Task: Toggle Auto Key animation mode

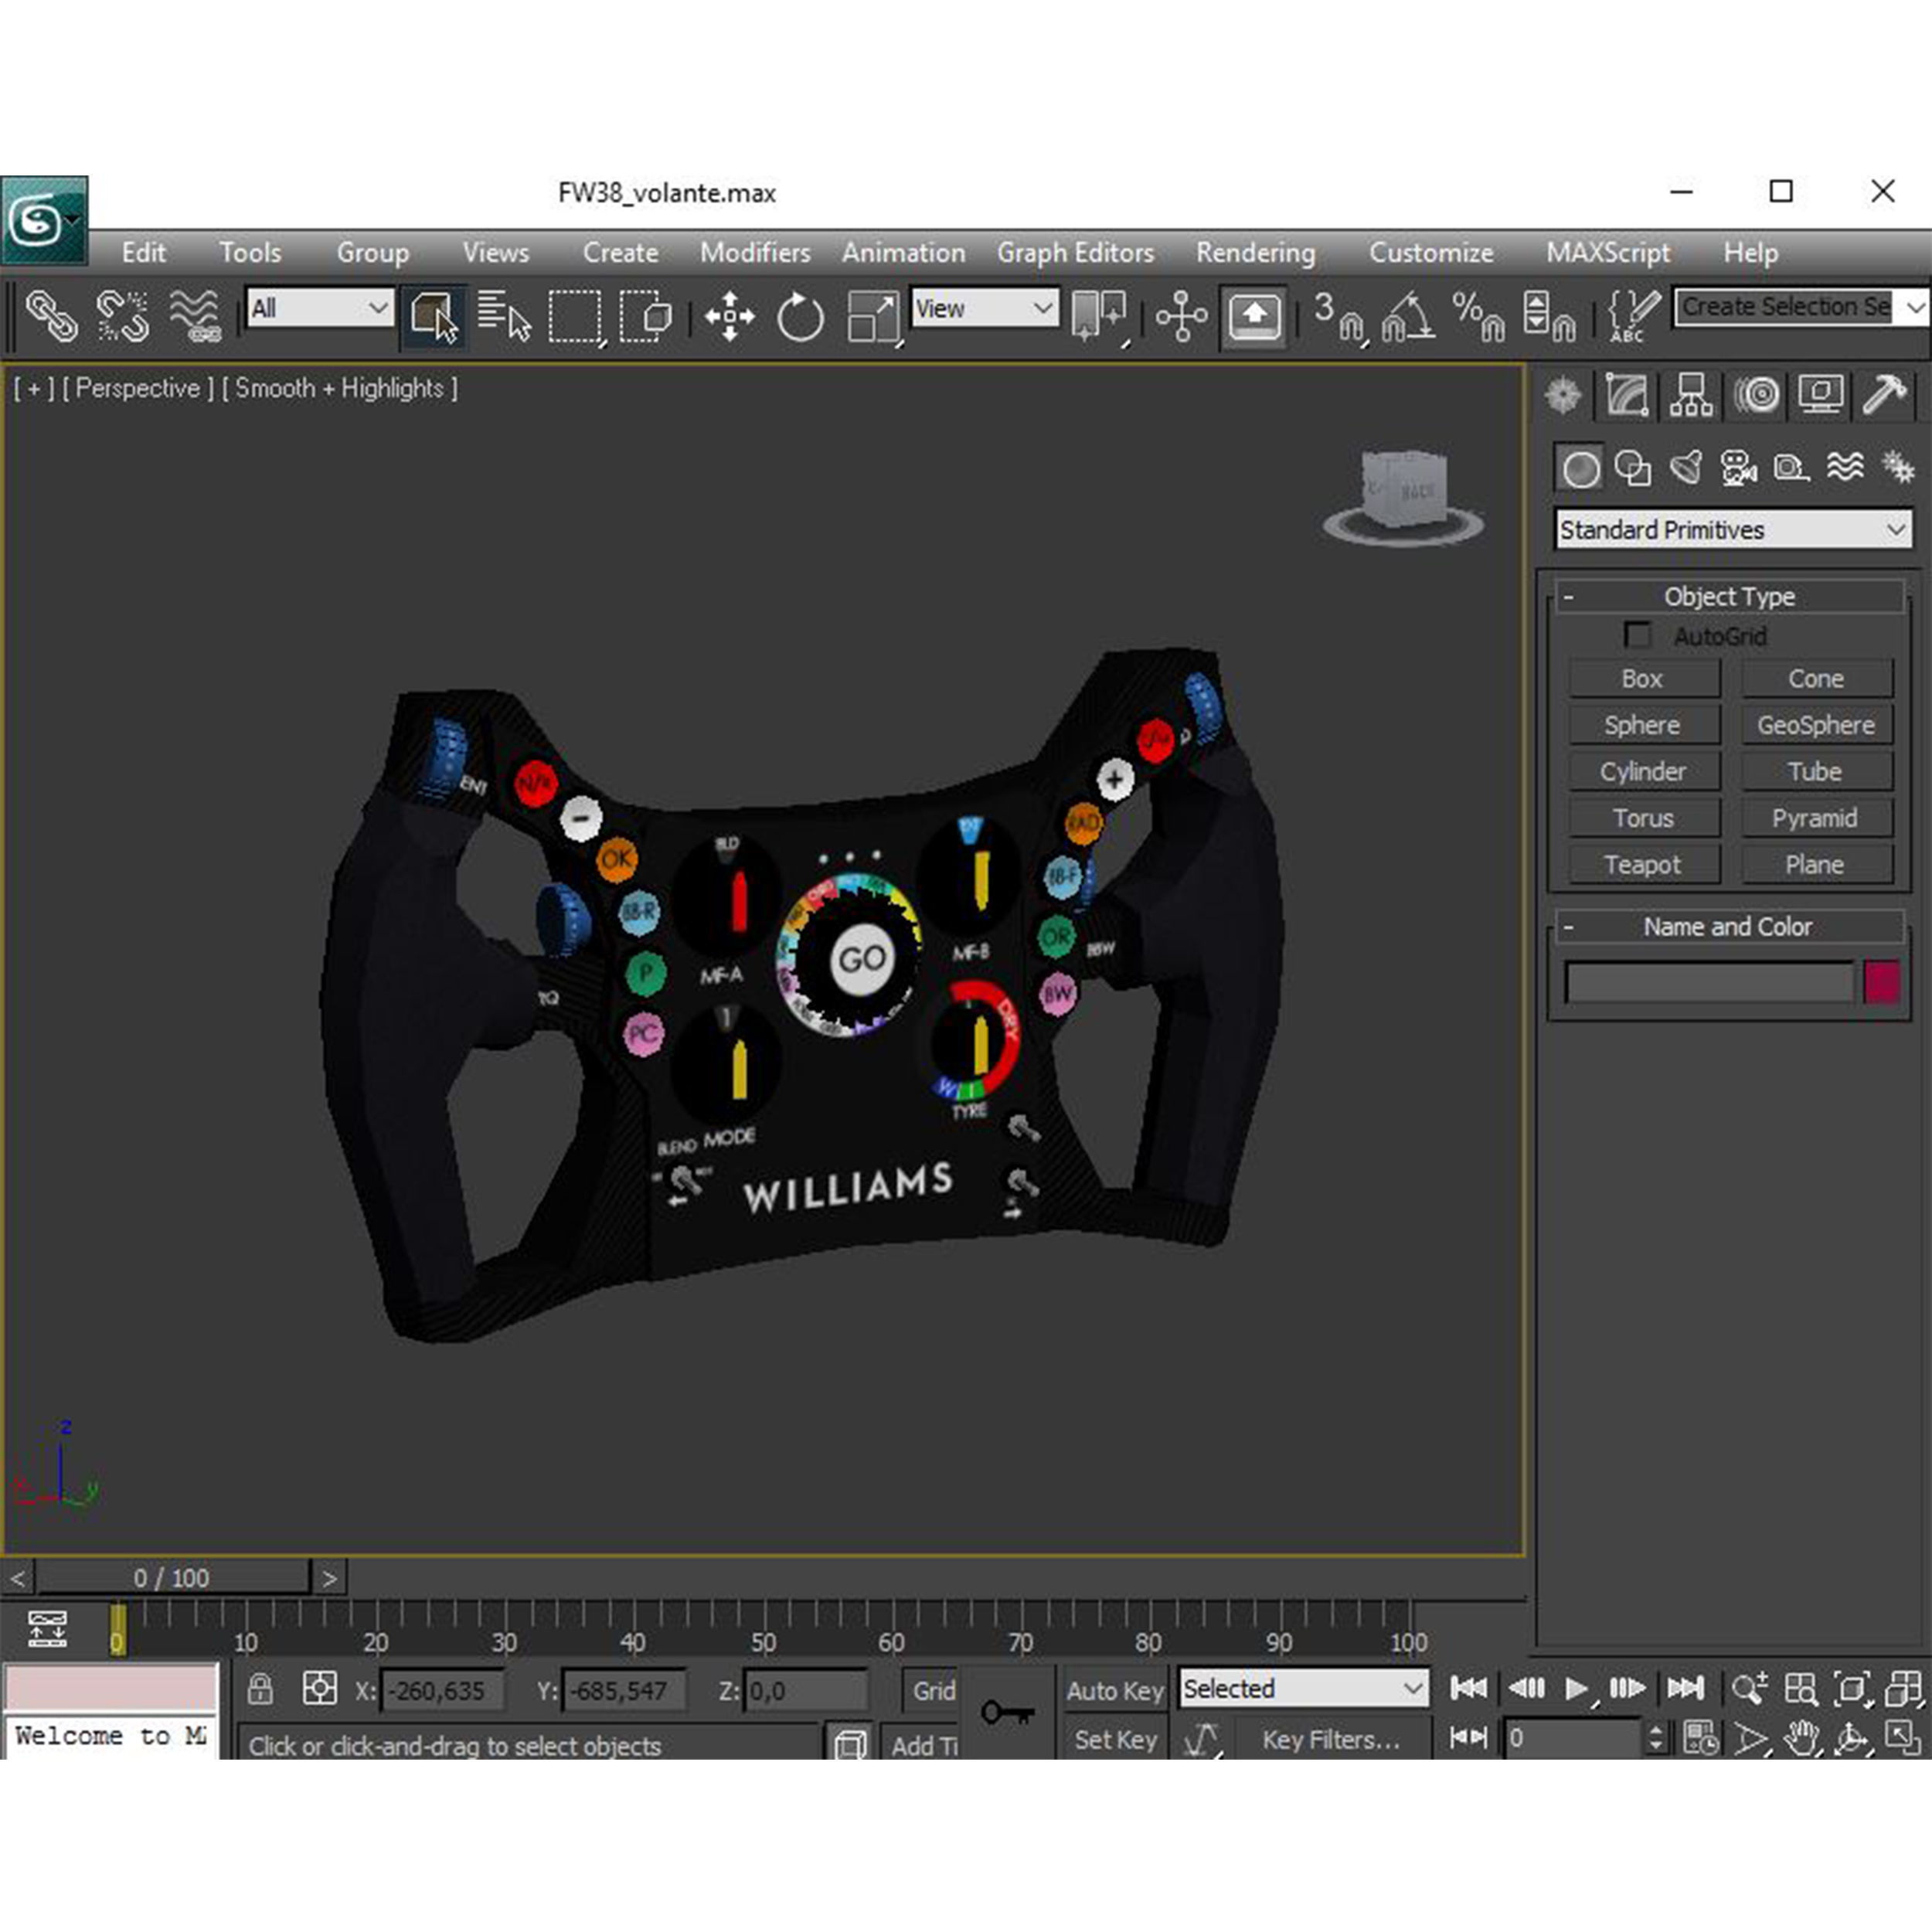Action: 1115,1690
